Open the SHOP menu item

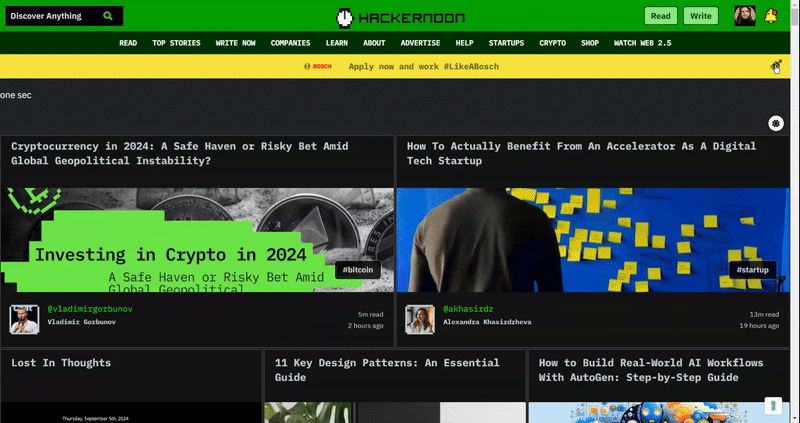pyautogui.click(x=590, y=43)
